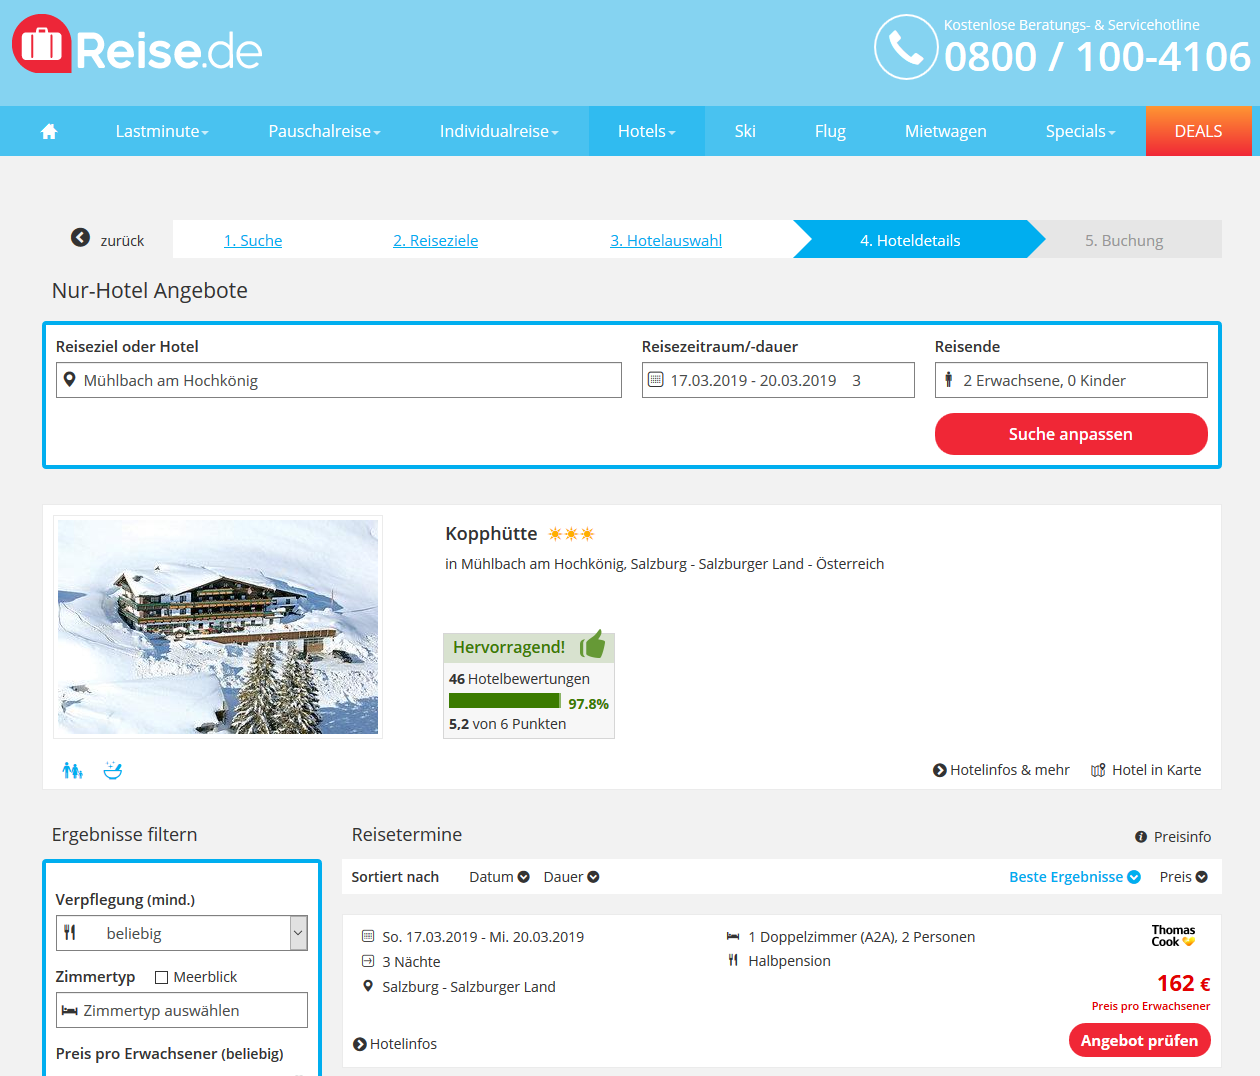Click the Reisezeitraum date range field
1260x1076 pixels.
tap(778, 380)
